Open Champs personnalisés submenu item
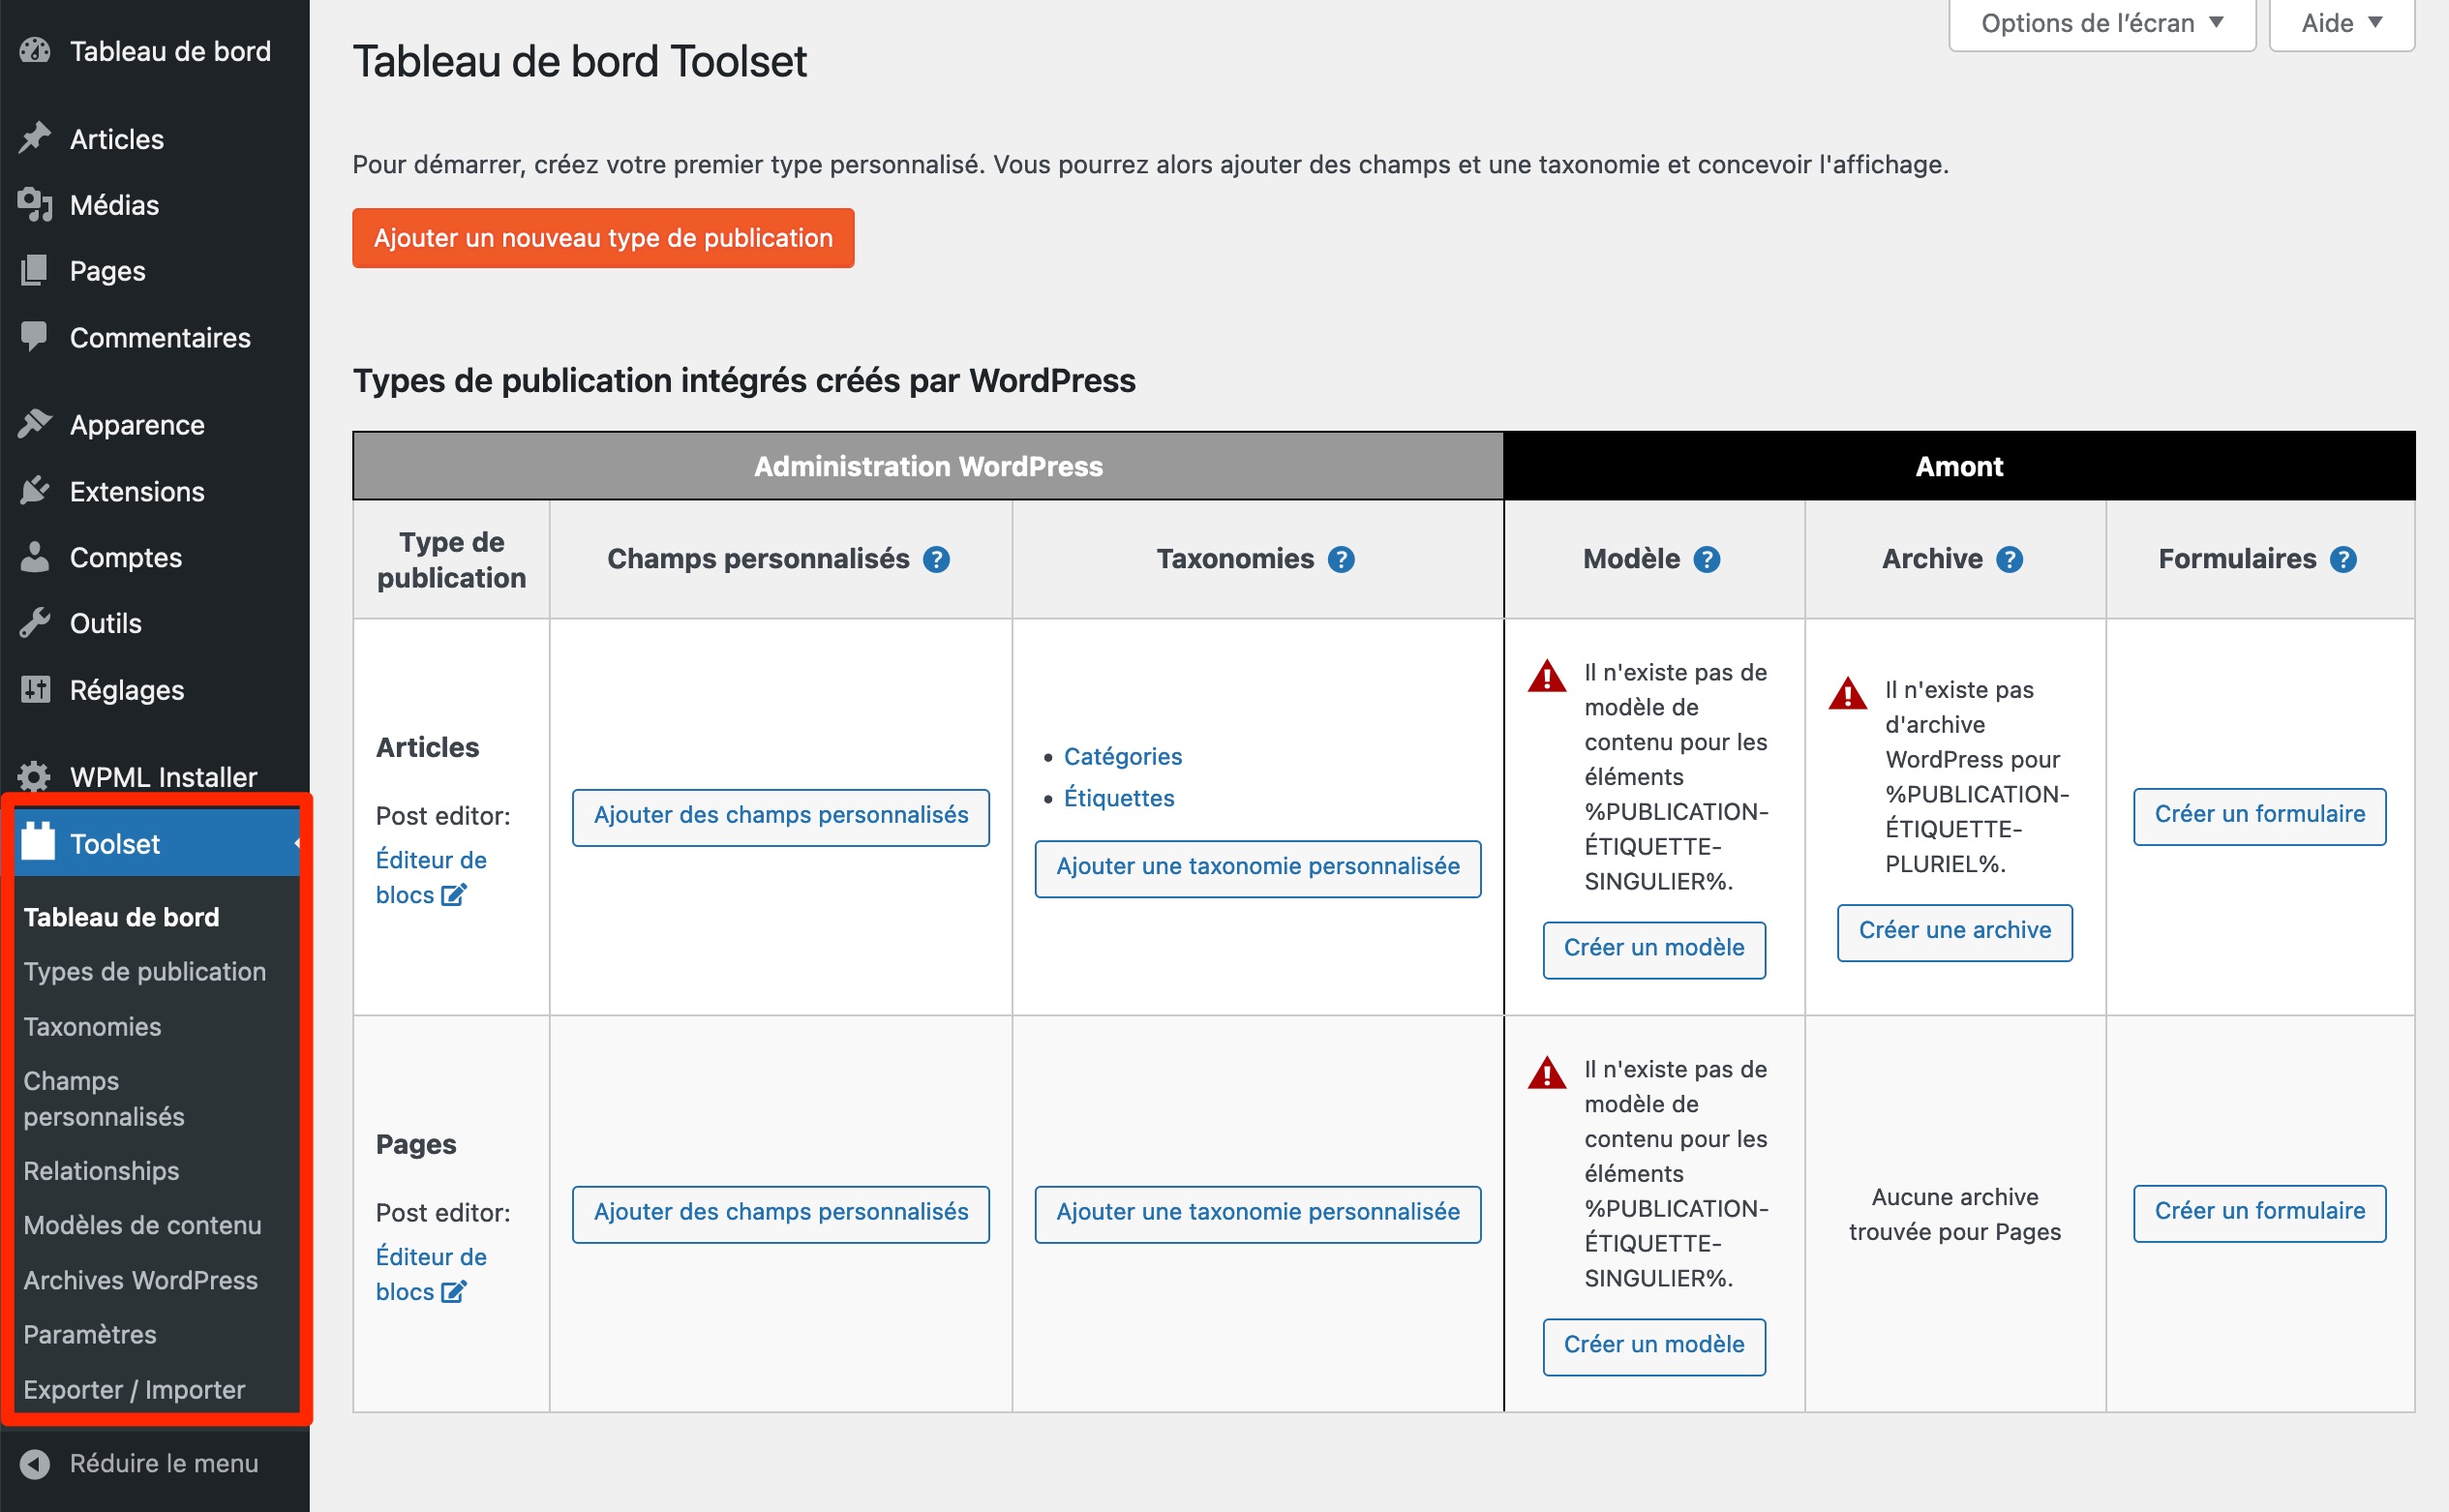 (x=104, y=1099)
